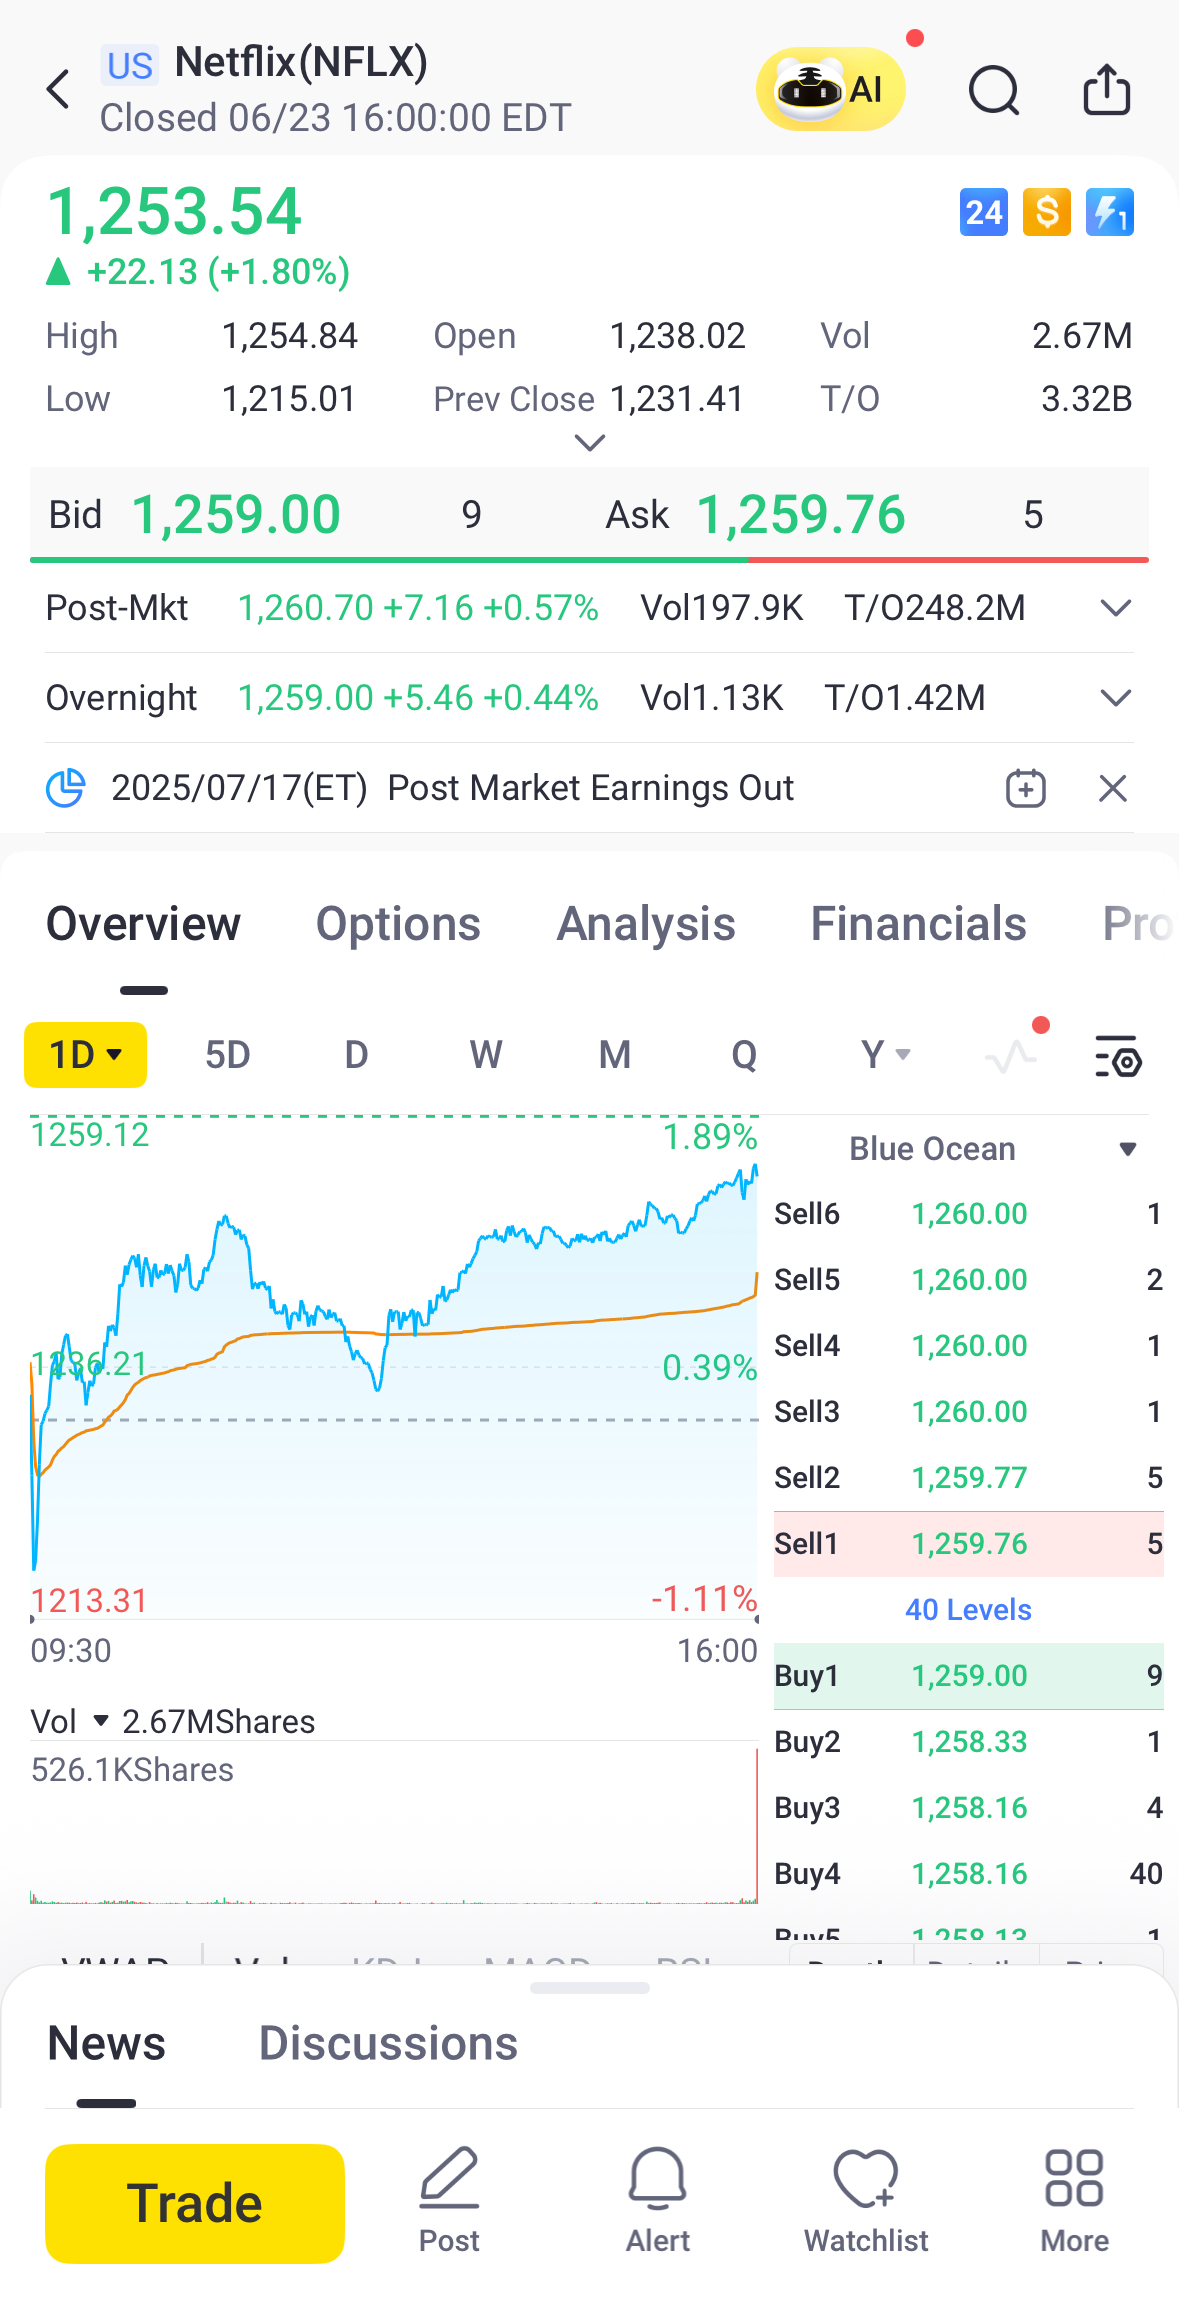Tap the share icon

click(1107, 90)
